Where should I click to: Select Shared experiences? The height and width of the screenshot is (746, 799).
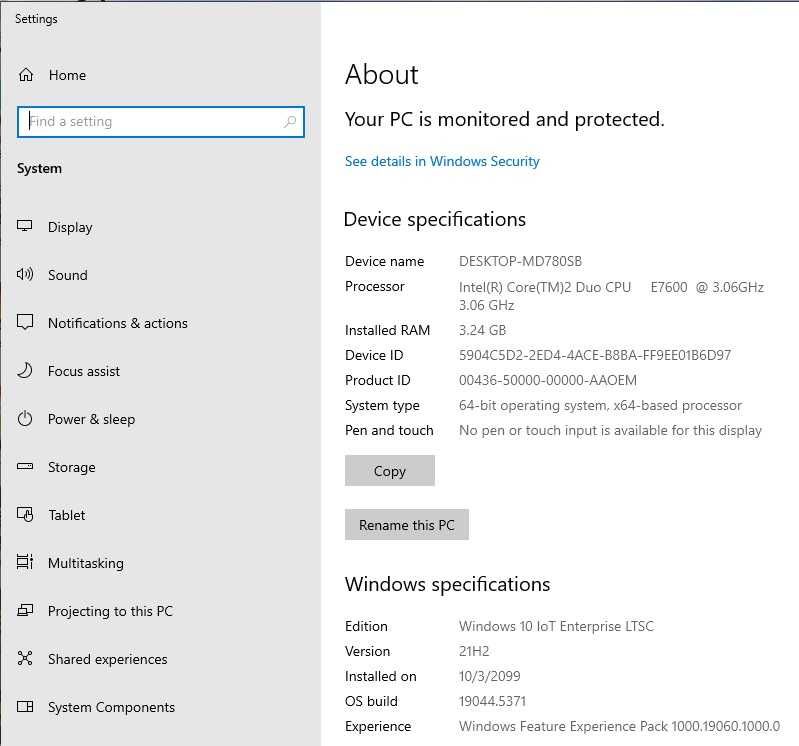[108, 659]
